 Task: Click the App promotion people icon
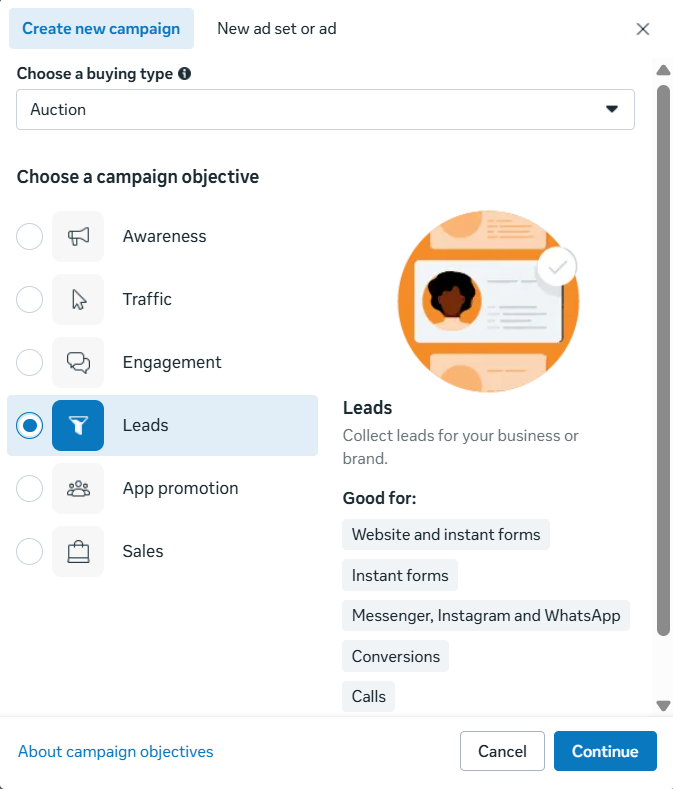pyautogui.click(x=78, y=489)
